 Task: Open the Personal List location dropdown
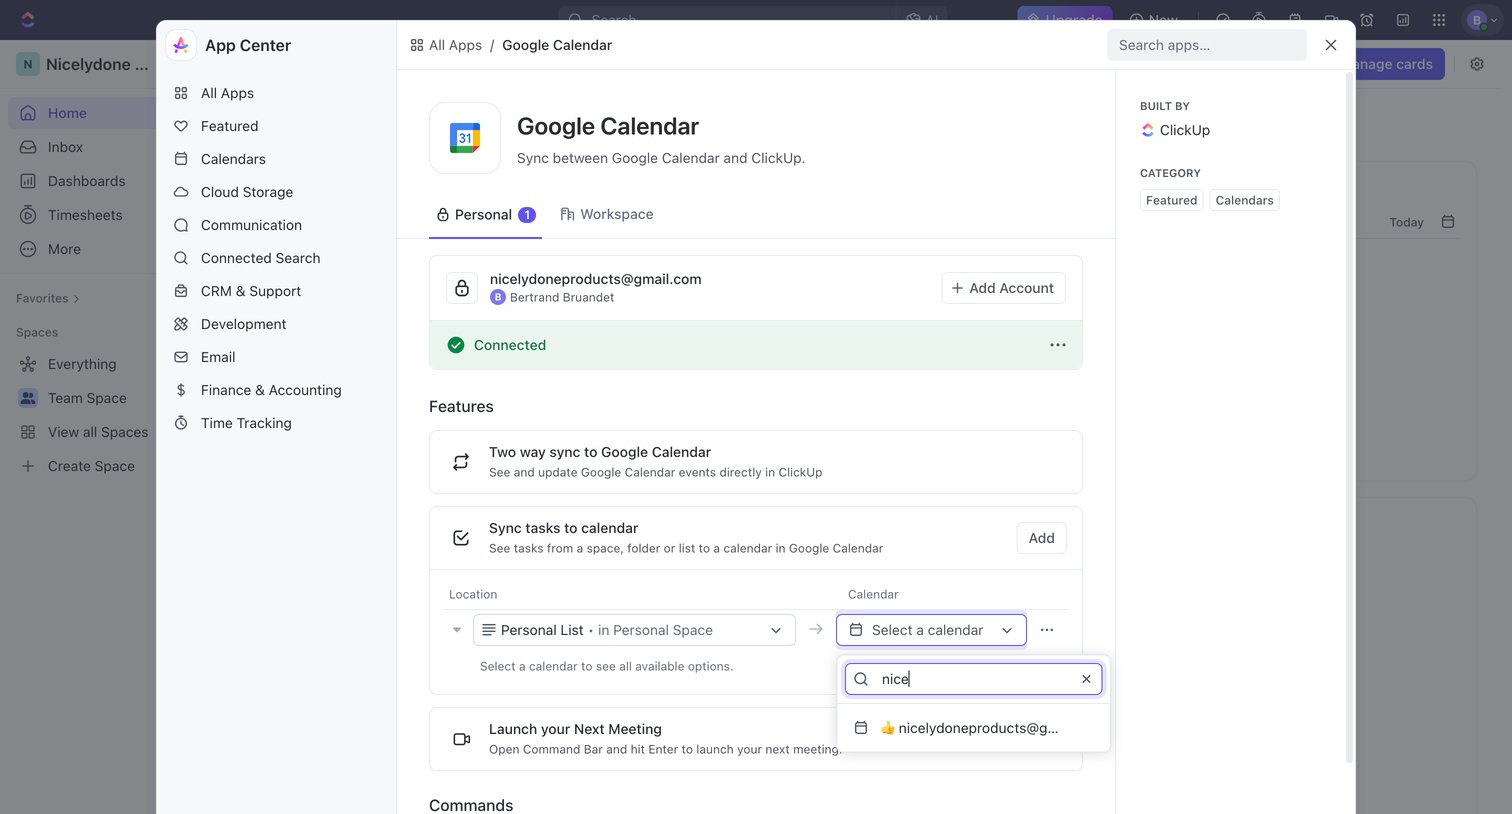pos(634,630)
